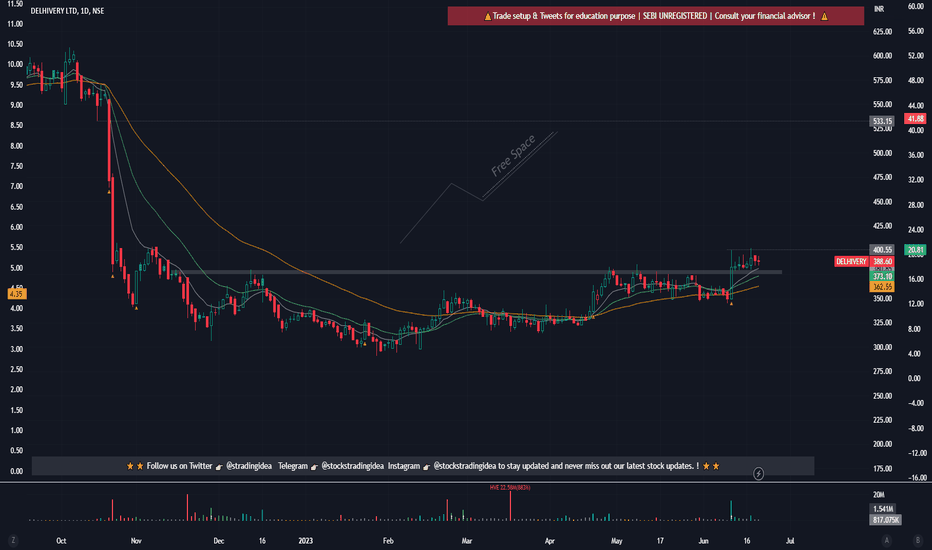Click the 20M volume axis value
Screen dimensions: 932x550
(x=879, y=495)
